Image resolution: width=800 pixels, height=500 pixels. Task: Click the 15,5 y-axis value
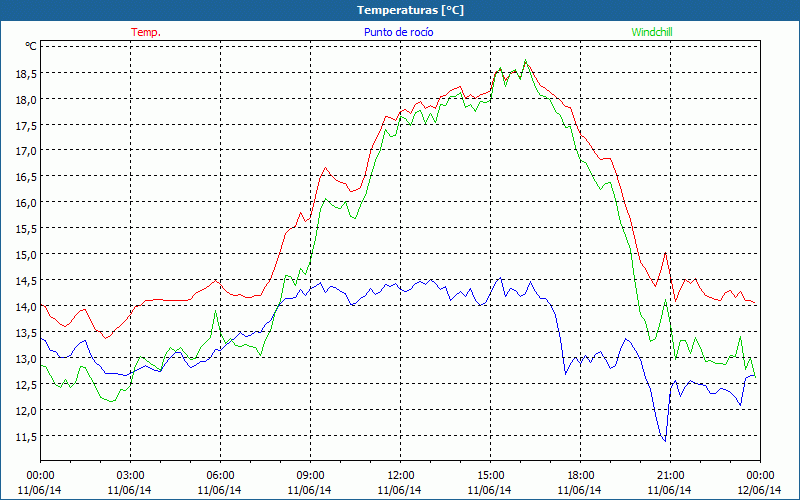(26, 229)
